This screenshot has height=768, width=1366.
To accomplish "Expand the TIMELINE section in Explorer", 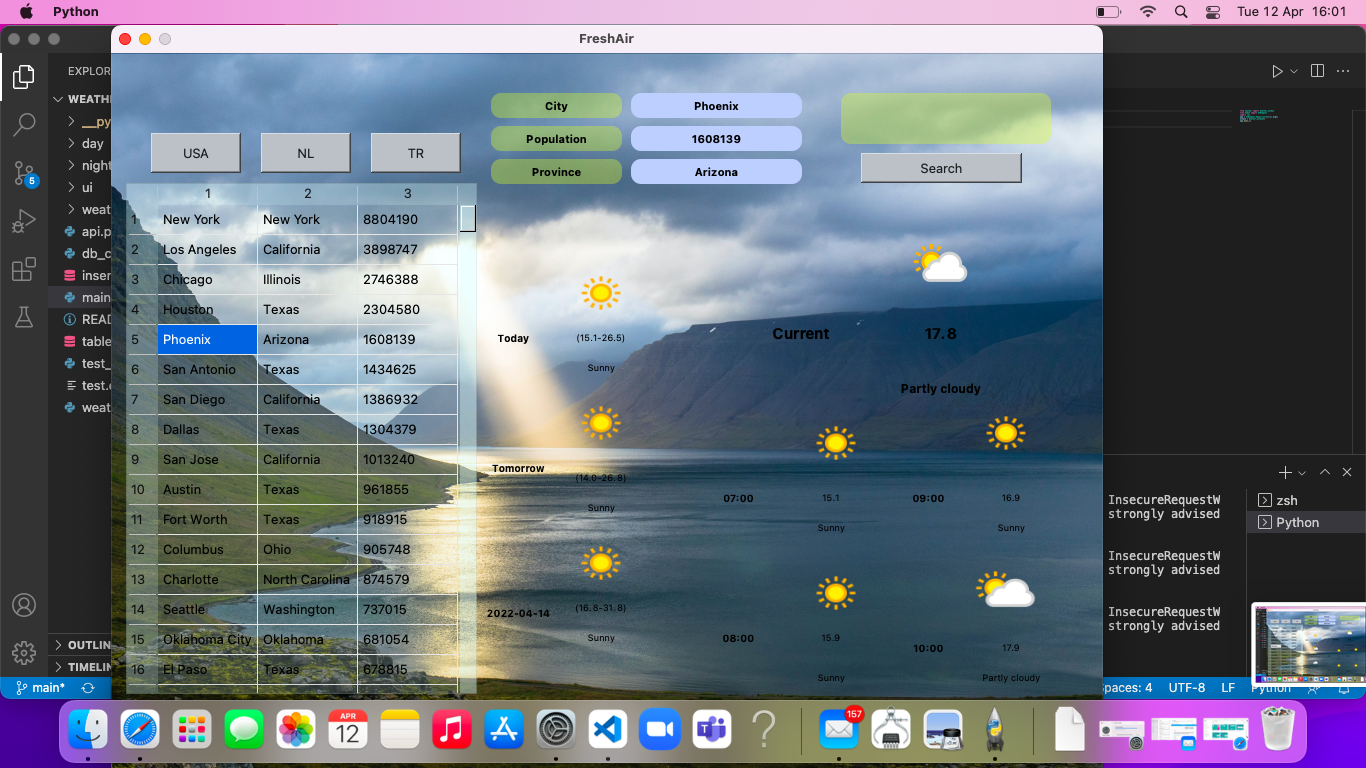I will click(82, 667).
